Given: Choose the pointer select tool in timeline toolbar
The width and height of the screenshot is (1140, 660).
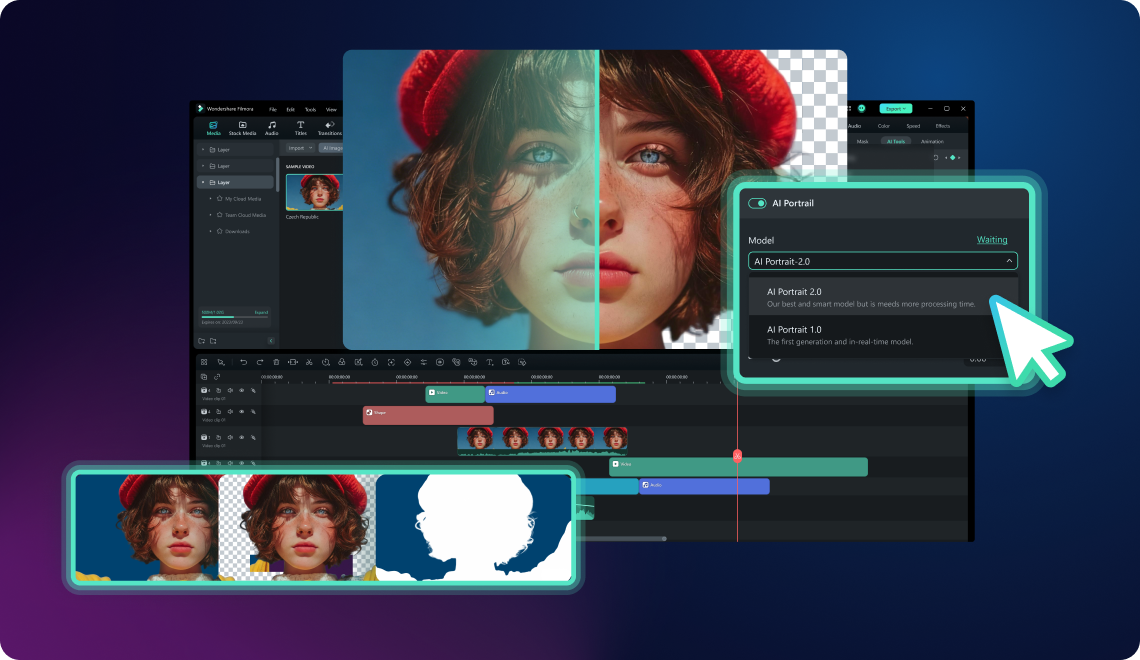Looking at the screenshot, I should [221, 362].
